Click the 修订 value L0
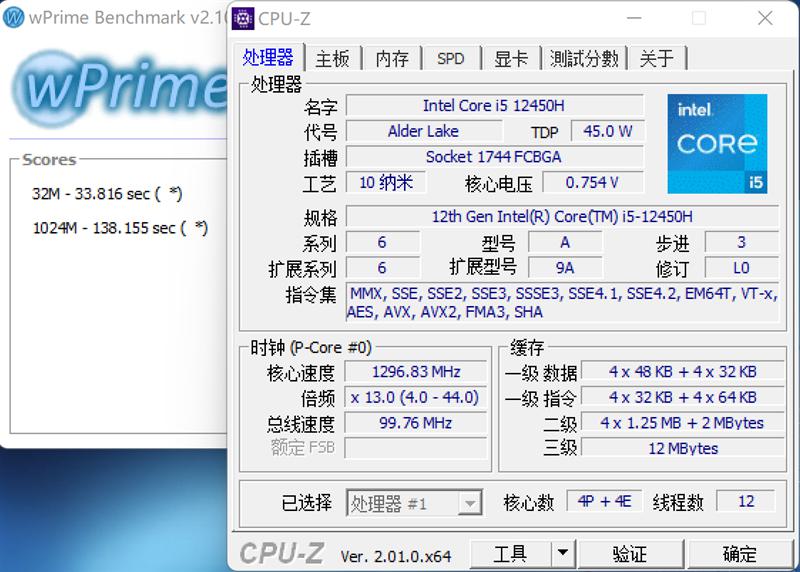This screenshot has width=800, height=572. 741,268
